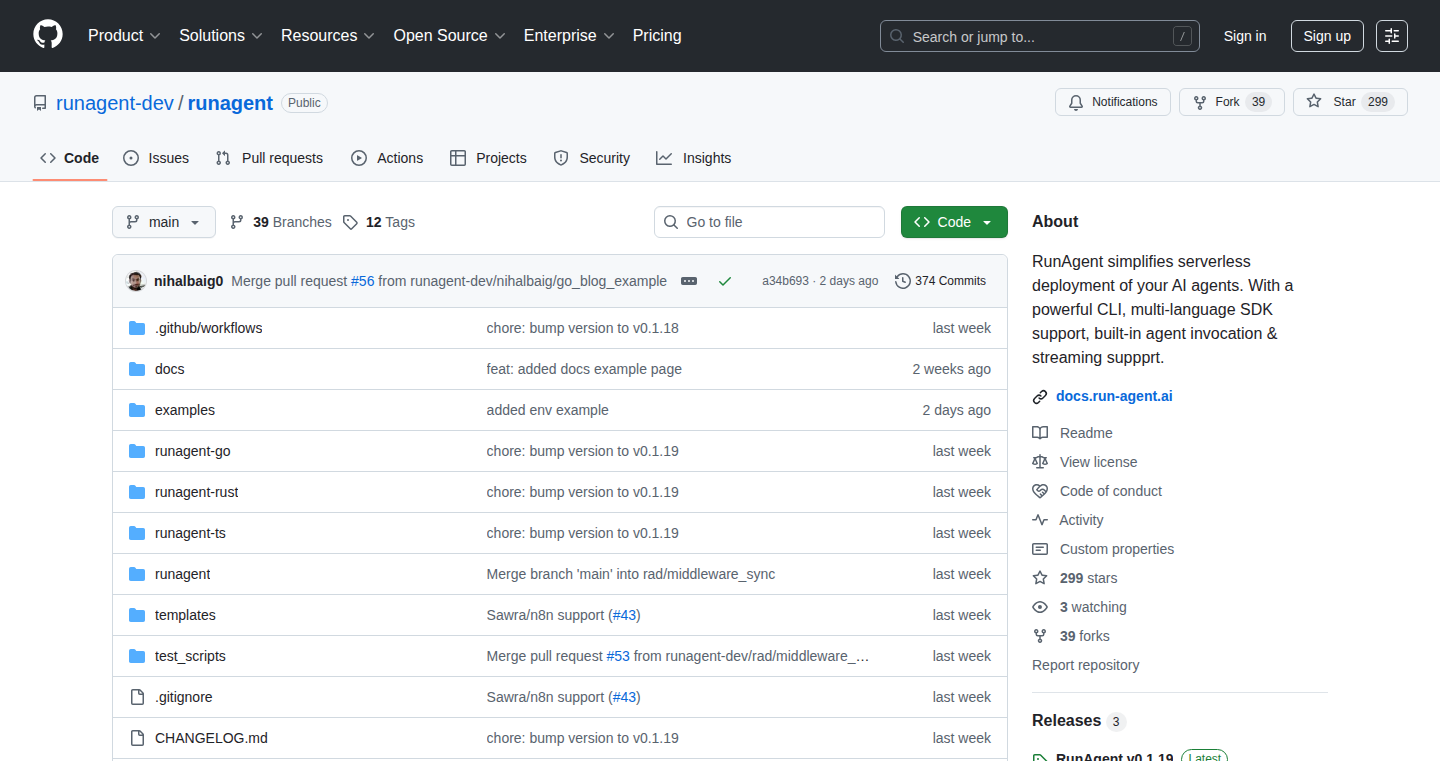Open the runagent-ts folder
The height and width of the screenshot is (761, 1440).
pos(190,533)
